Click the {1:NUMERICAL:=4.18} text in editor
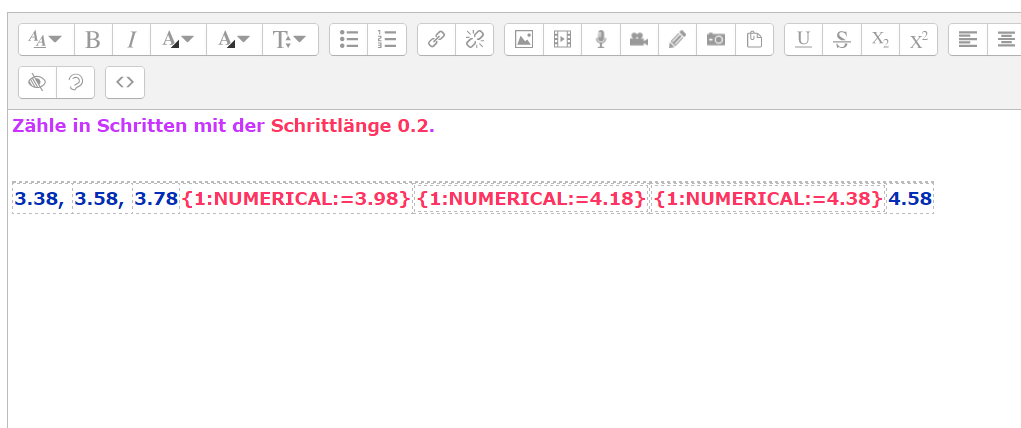The width and height of the screenshot is (1021, 428). point(531,199)
